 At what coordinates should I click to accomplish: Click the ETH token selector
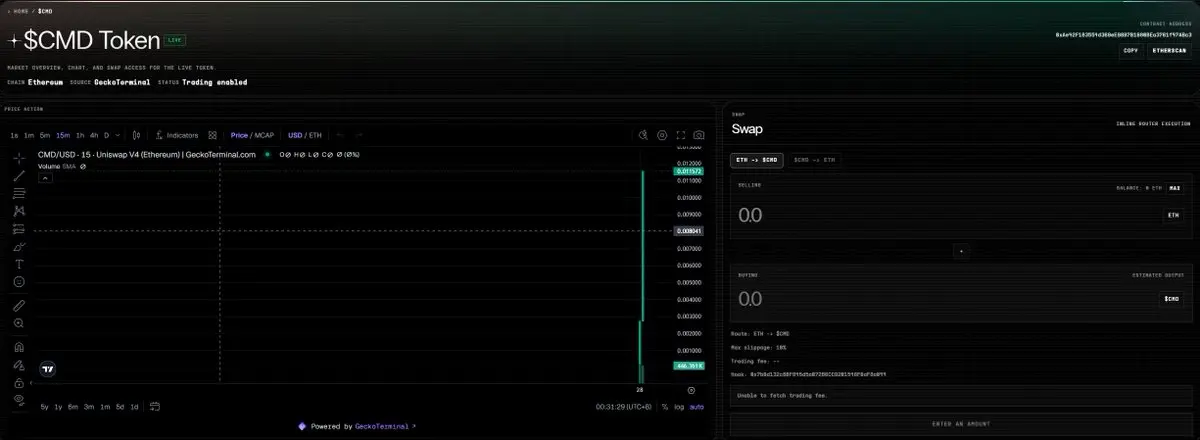(1172, 215)
